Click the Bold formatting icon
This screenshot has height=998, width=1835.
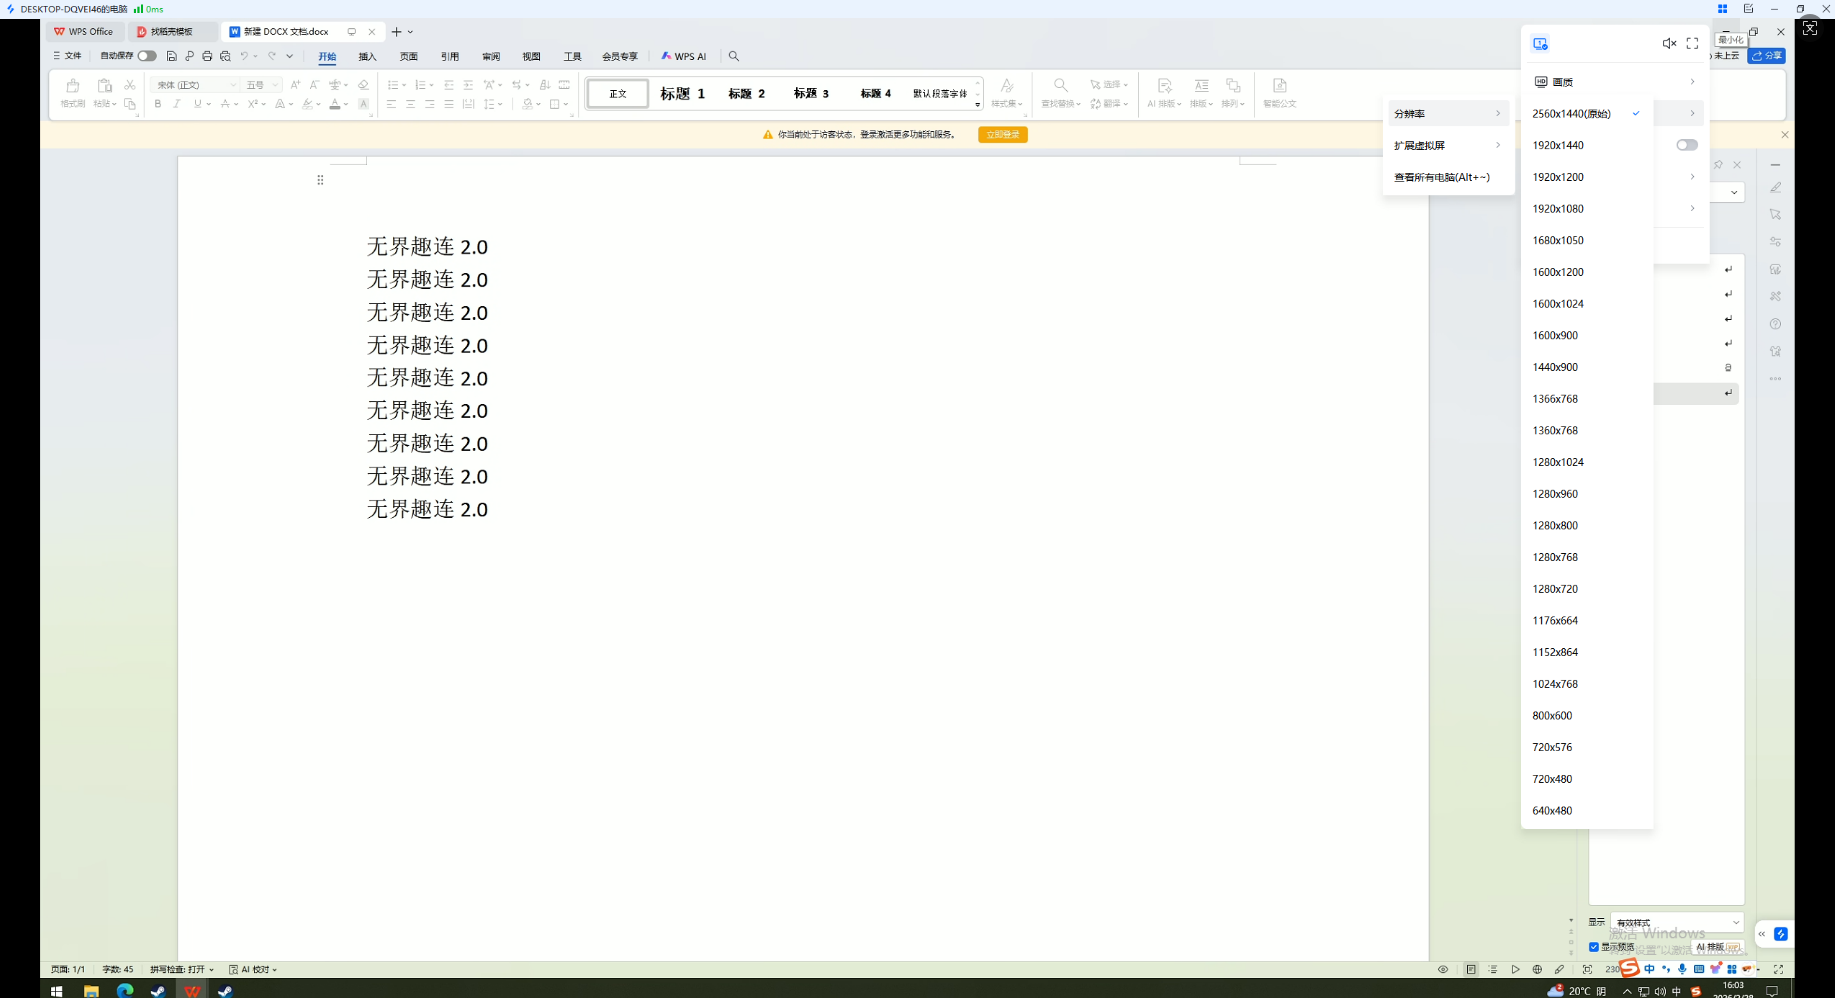[158, 104]
